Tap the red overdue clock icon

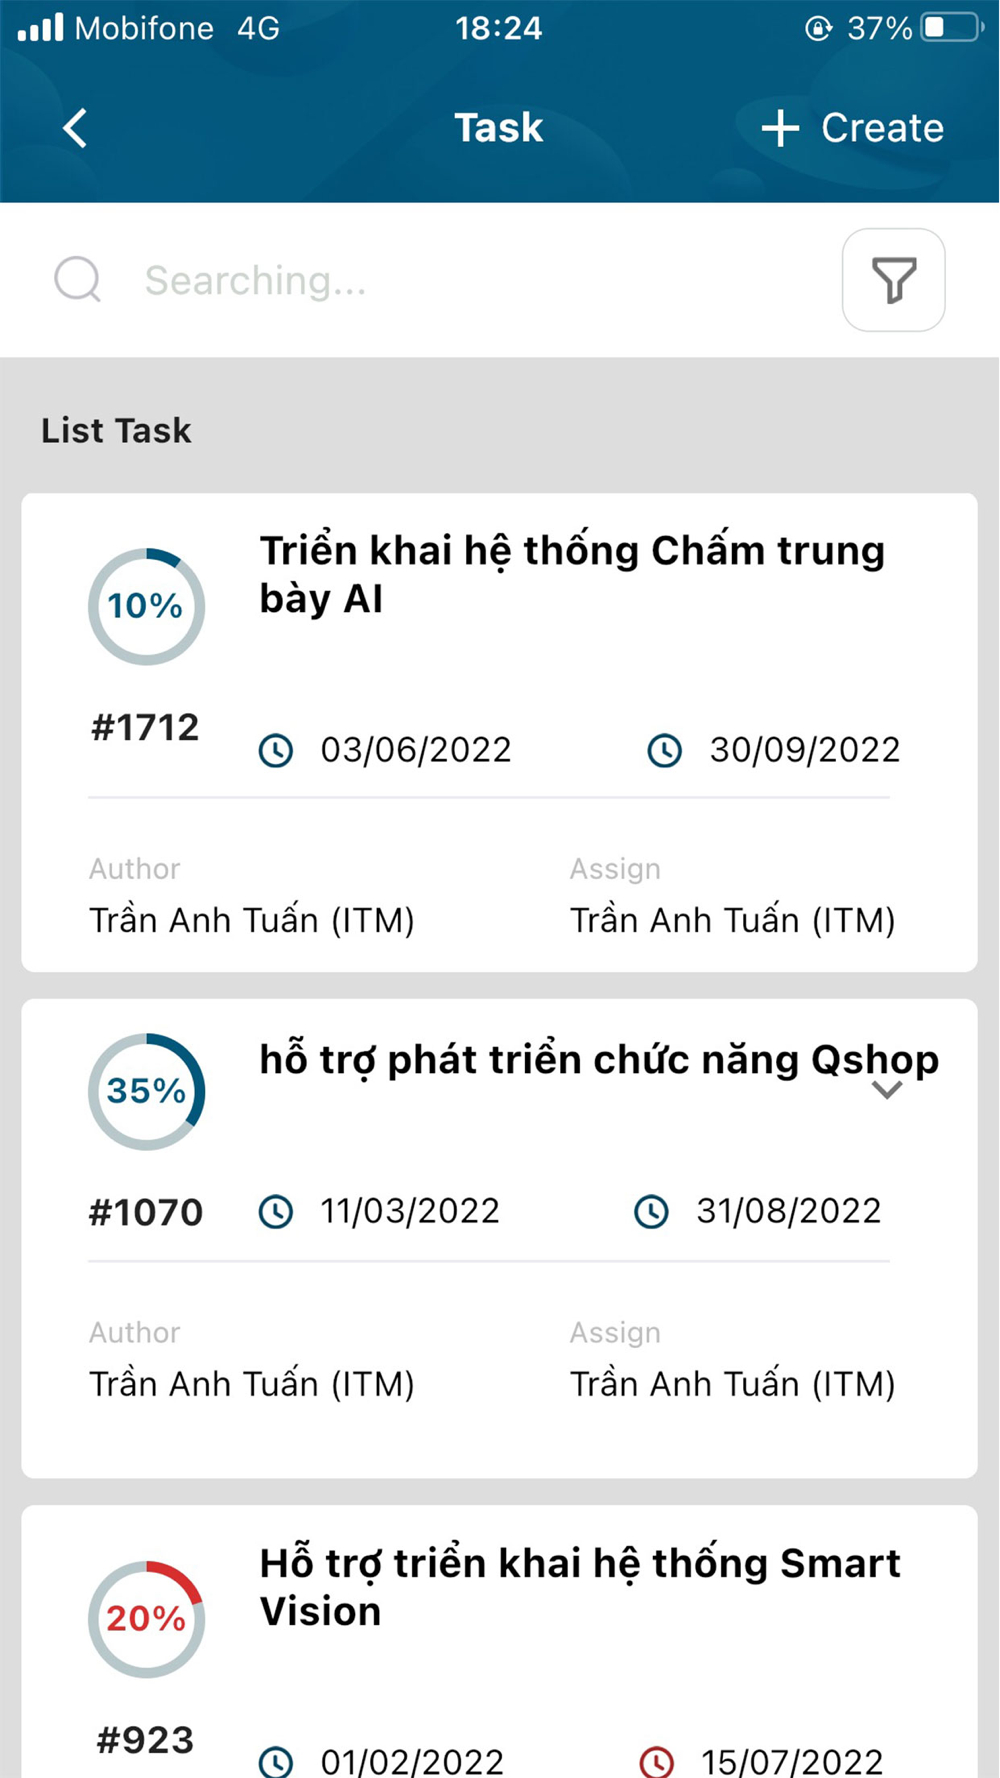coord(657,1760)
